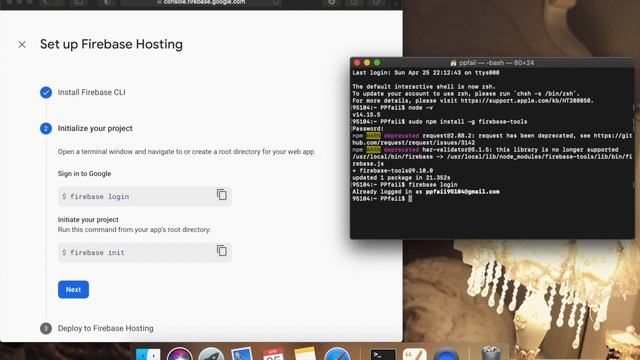Open the Trash in the Dock
The height and width of the screenshot is (360, 640).
491,353
